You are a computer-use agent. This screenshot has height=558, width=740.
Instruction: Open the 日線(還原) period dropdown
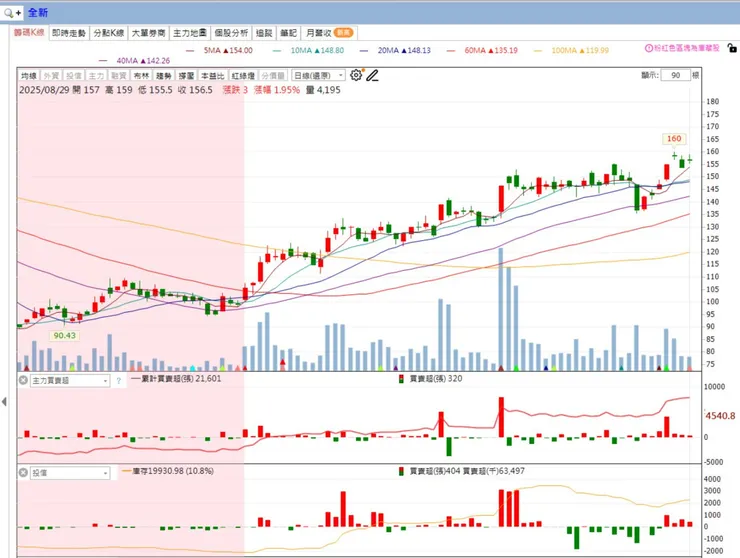pyautogui.click(x=318, y=76)
